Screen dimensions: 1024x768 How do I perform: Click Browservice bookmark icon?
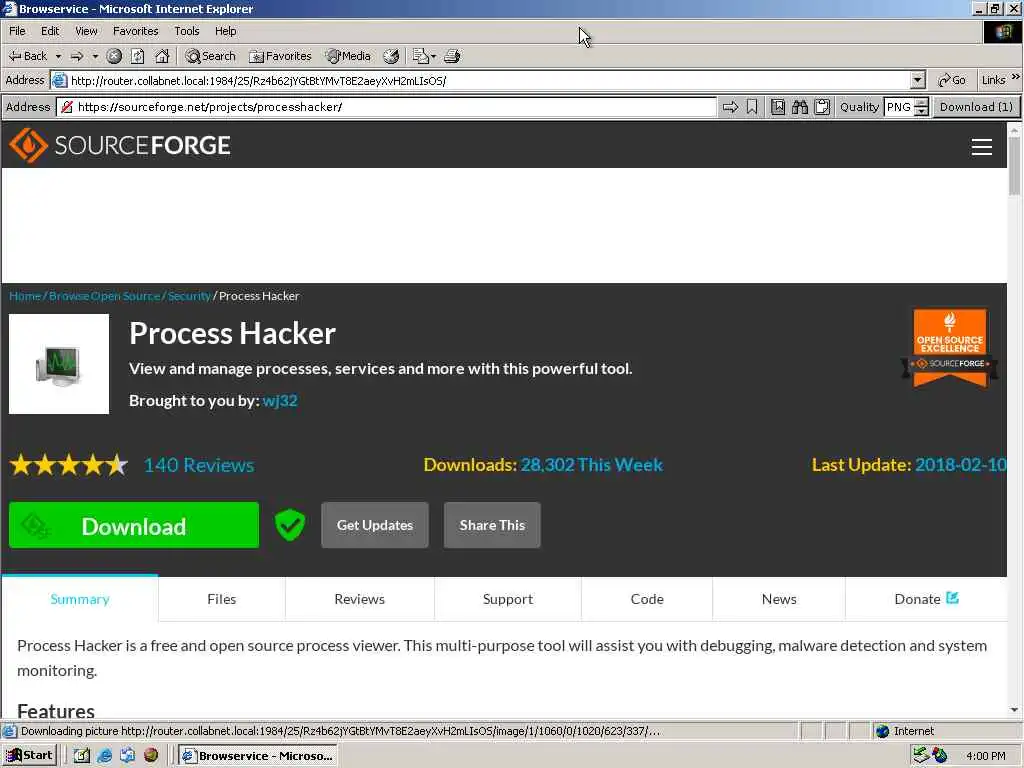pos(752,107)
